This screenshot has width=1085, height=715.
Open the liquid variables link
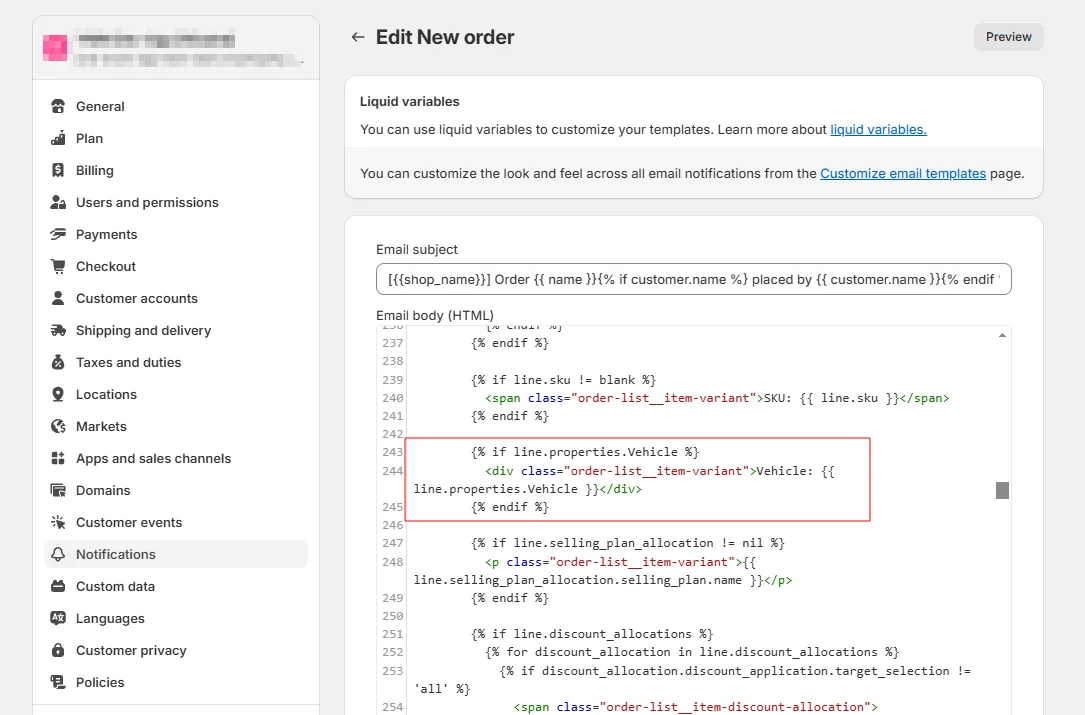coord(878,129)
